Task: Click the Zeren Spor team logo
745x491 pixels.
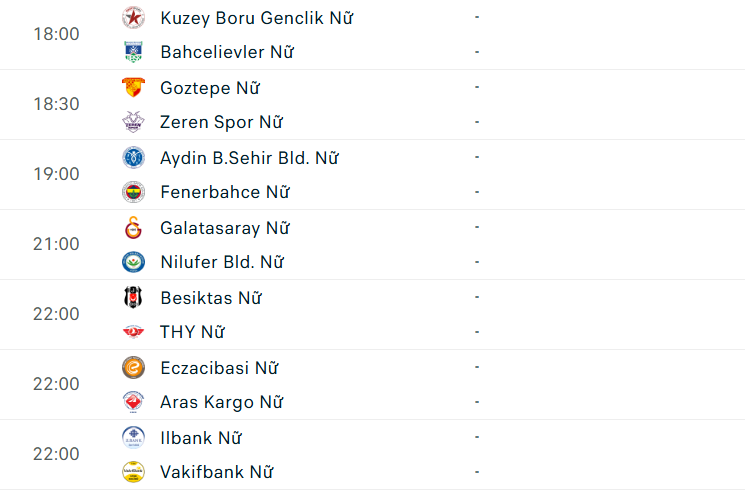Action: point(133,122)
